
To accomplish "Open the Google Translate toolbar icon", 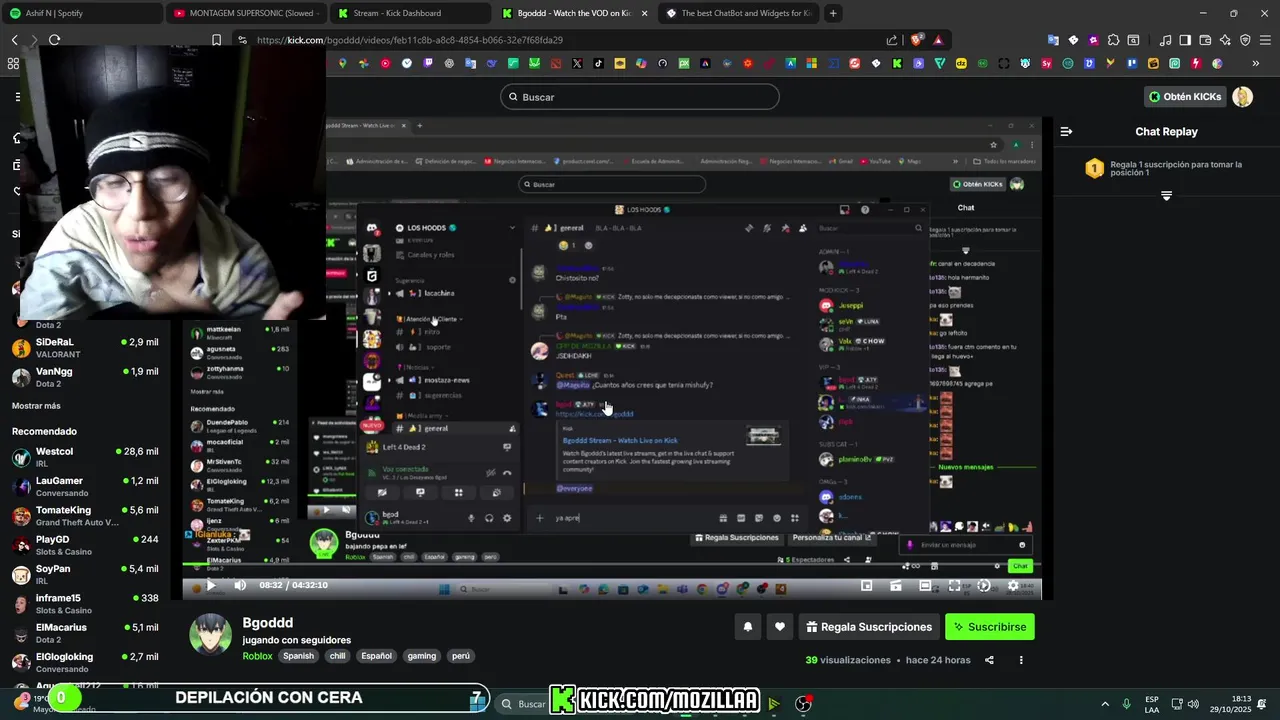I will click(x=1053, y=40).
